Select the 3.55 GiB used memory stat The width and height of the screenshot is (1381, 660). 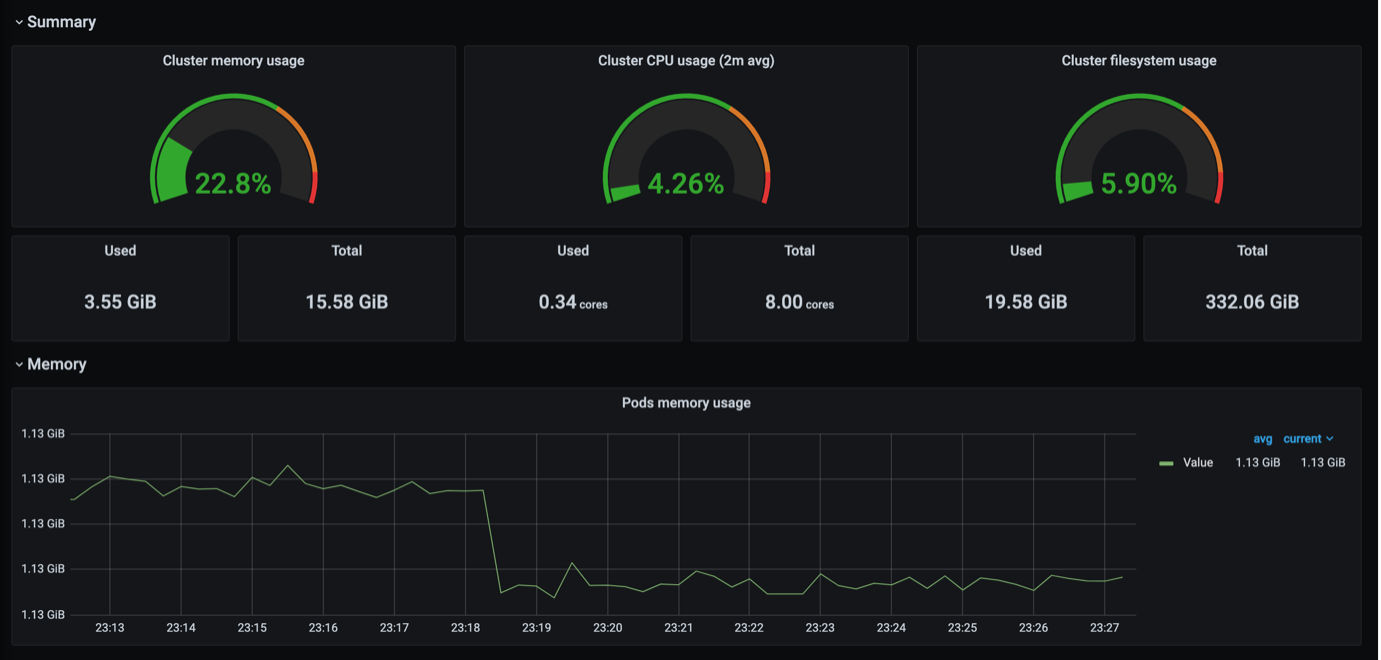[120, 302]
